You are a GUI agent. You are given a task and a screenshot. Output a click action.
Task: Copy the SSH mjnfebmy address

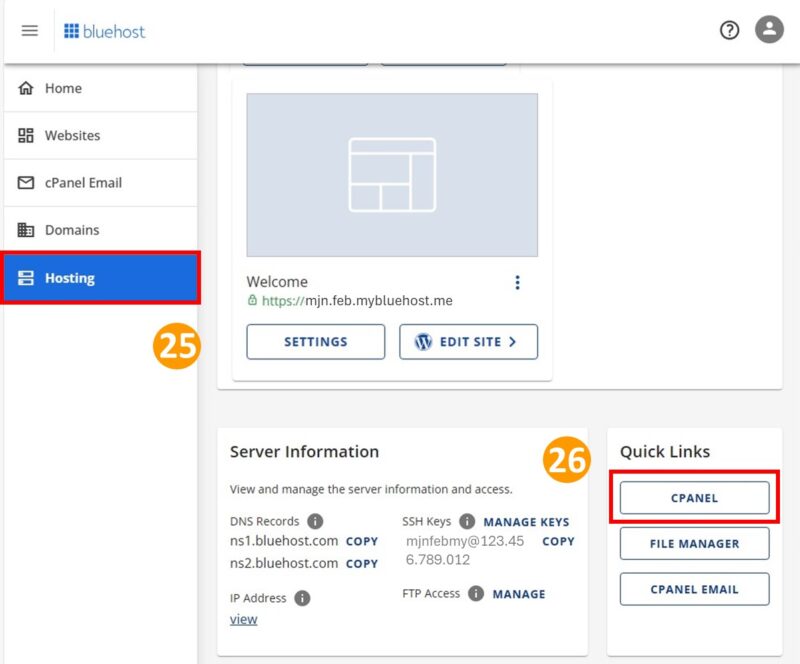(x=558, y=541)
